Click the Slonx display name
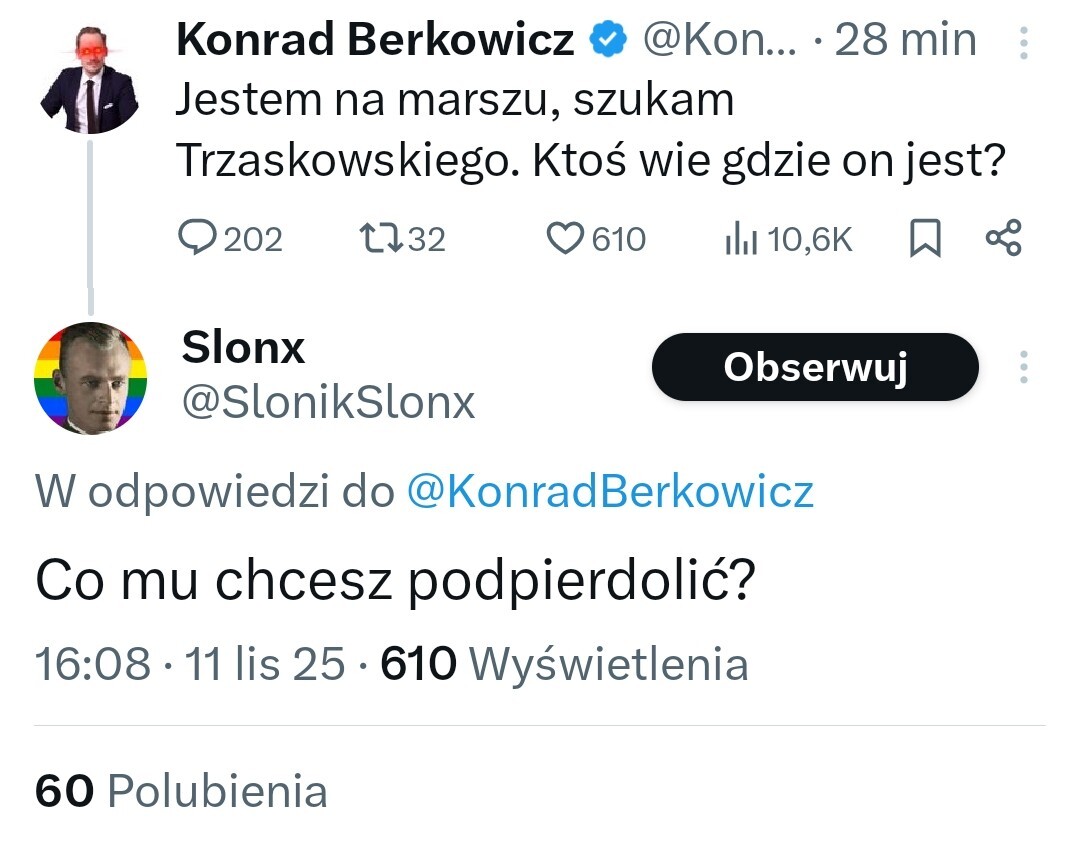The width and height of the screenshot is (1080, 843). click(x=243, y=347)
